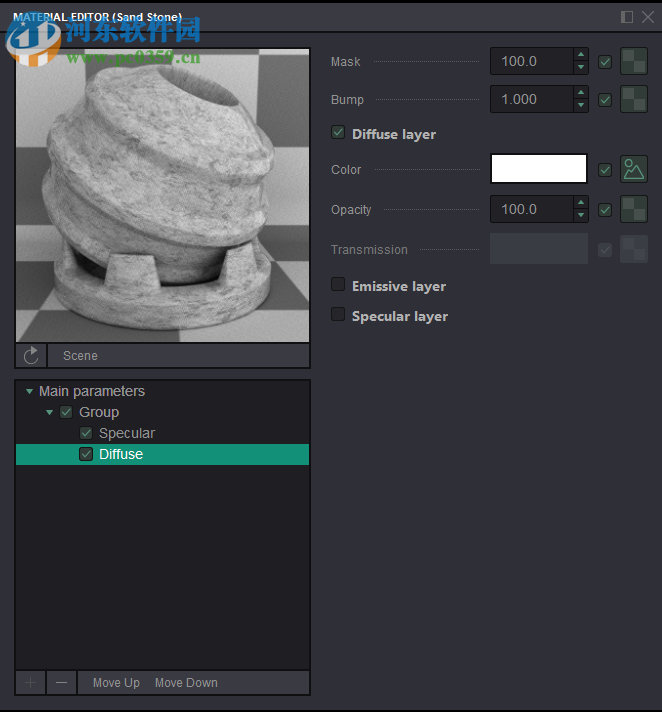Uncheck the Diffuse tree item checkbox
This screenshot has width=662, height=712.
coord(86,454)
